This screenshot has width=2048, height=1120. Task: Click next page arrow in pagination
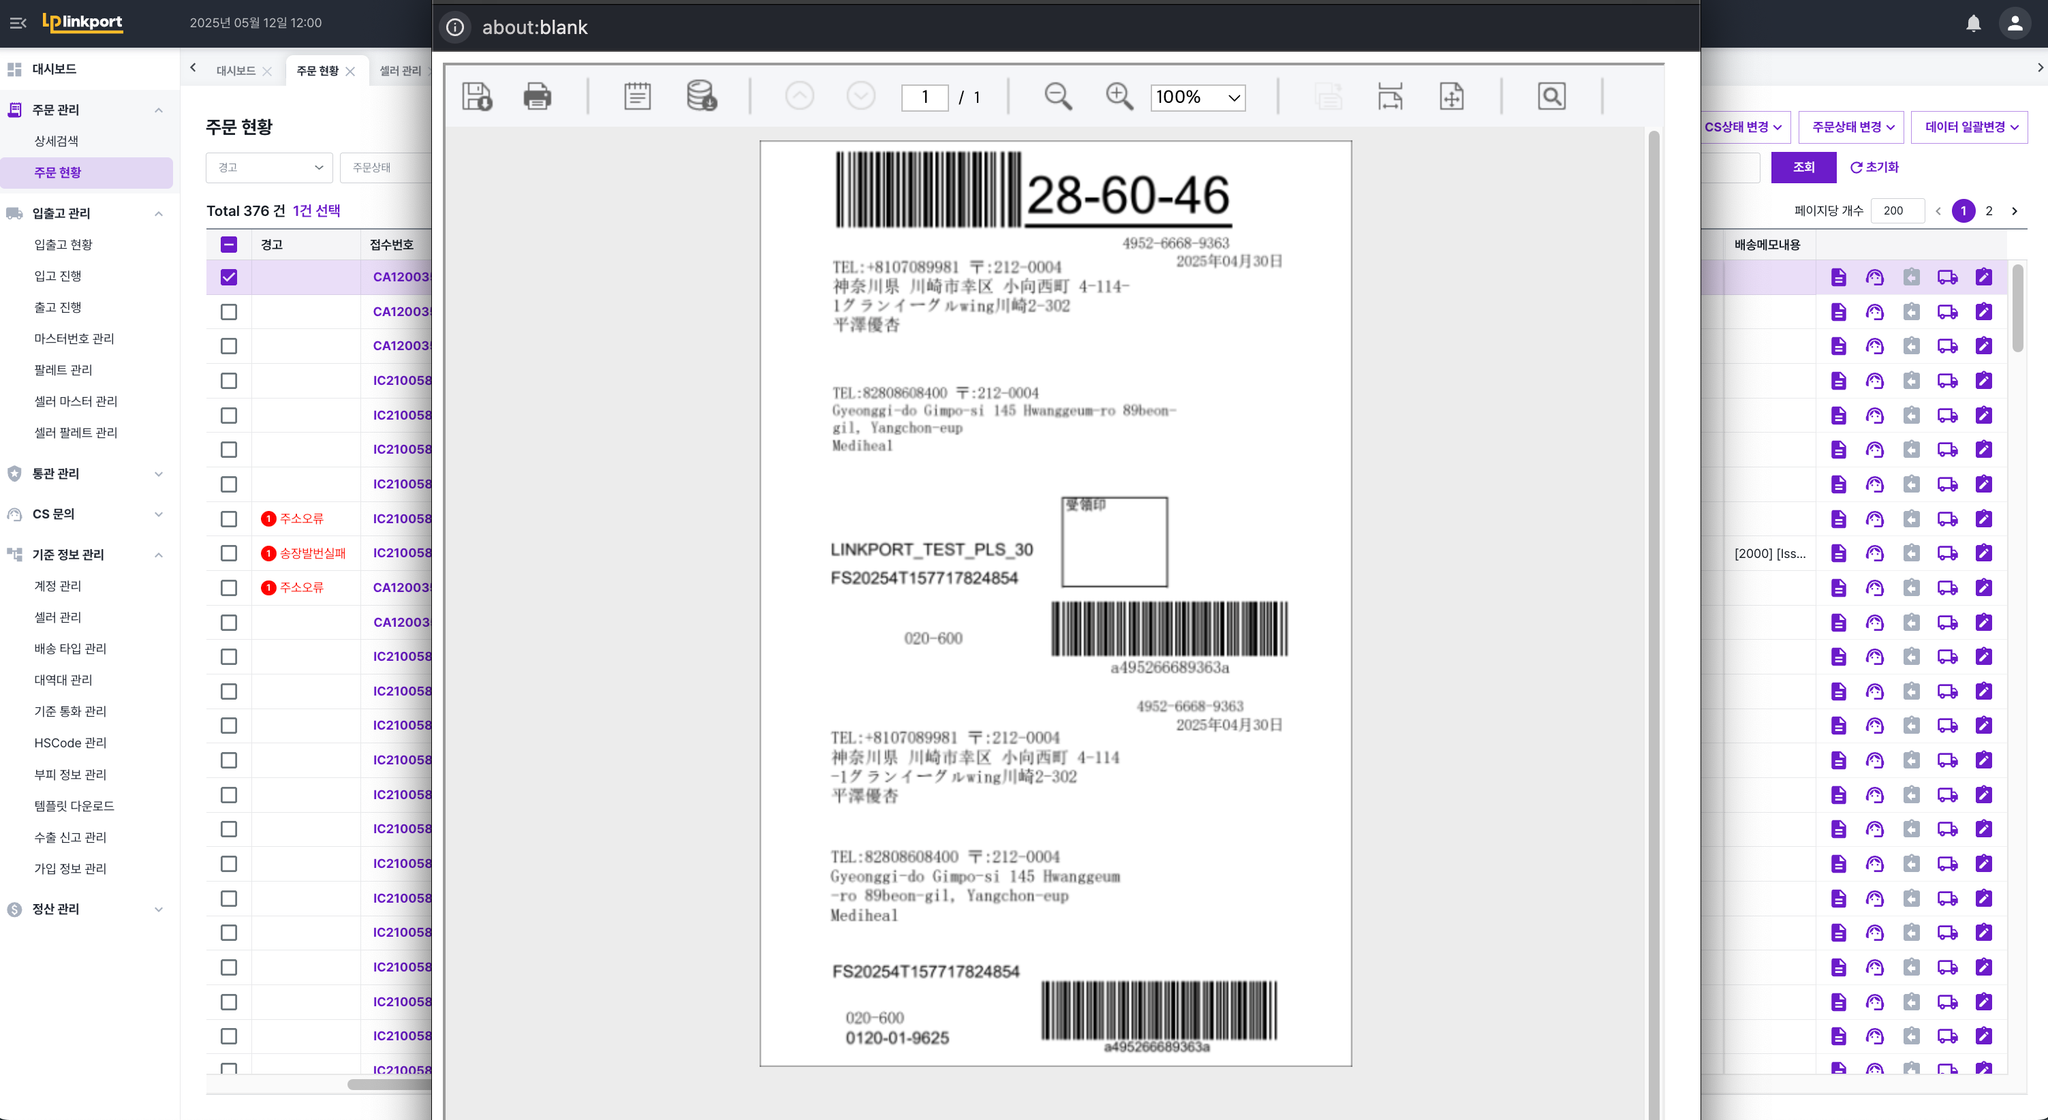coord(2014,211)
